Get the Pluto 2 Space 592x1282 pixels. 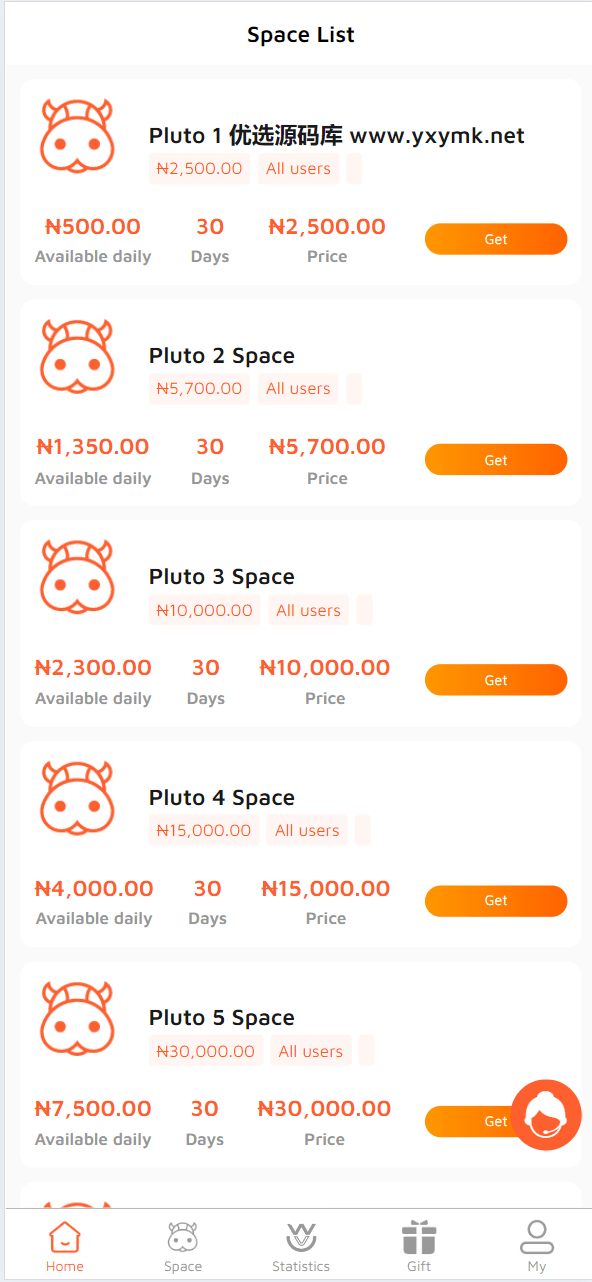(496, 460)
